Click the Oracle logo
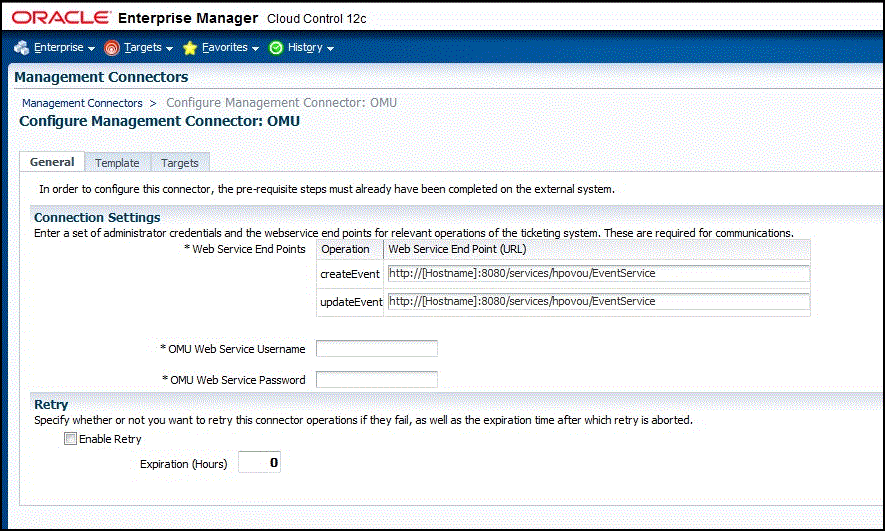 (x=61, y=18)
